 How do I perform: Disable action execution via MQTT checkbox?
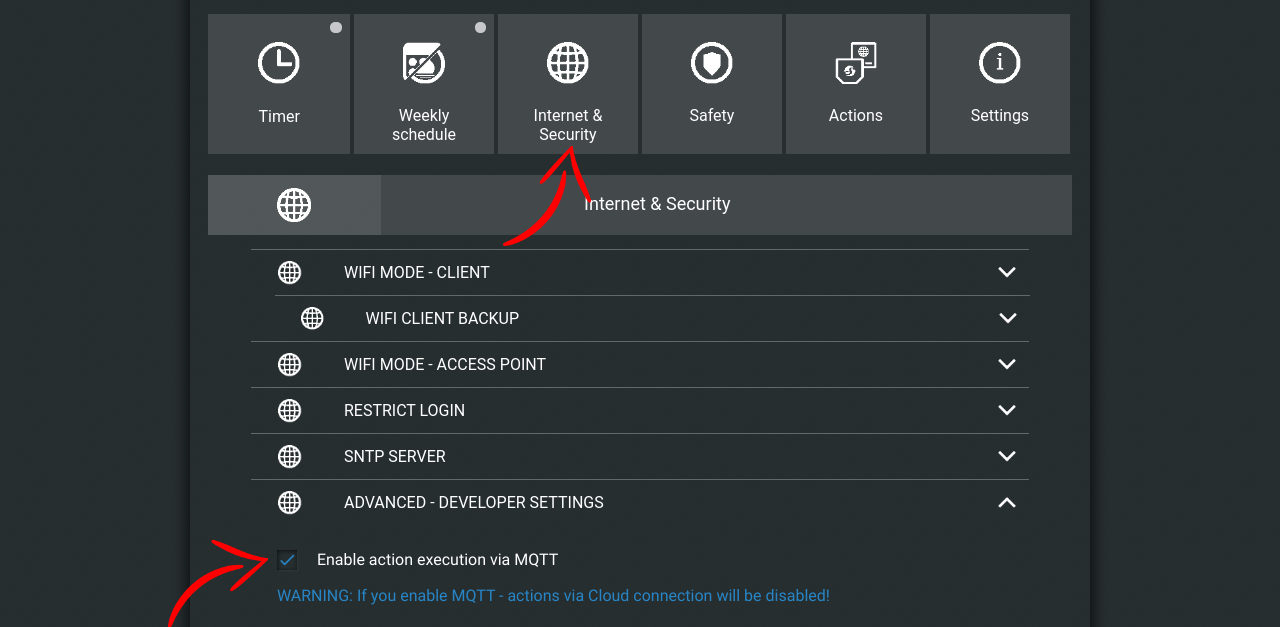(x=287, y=560)
